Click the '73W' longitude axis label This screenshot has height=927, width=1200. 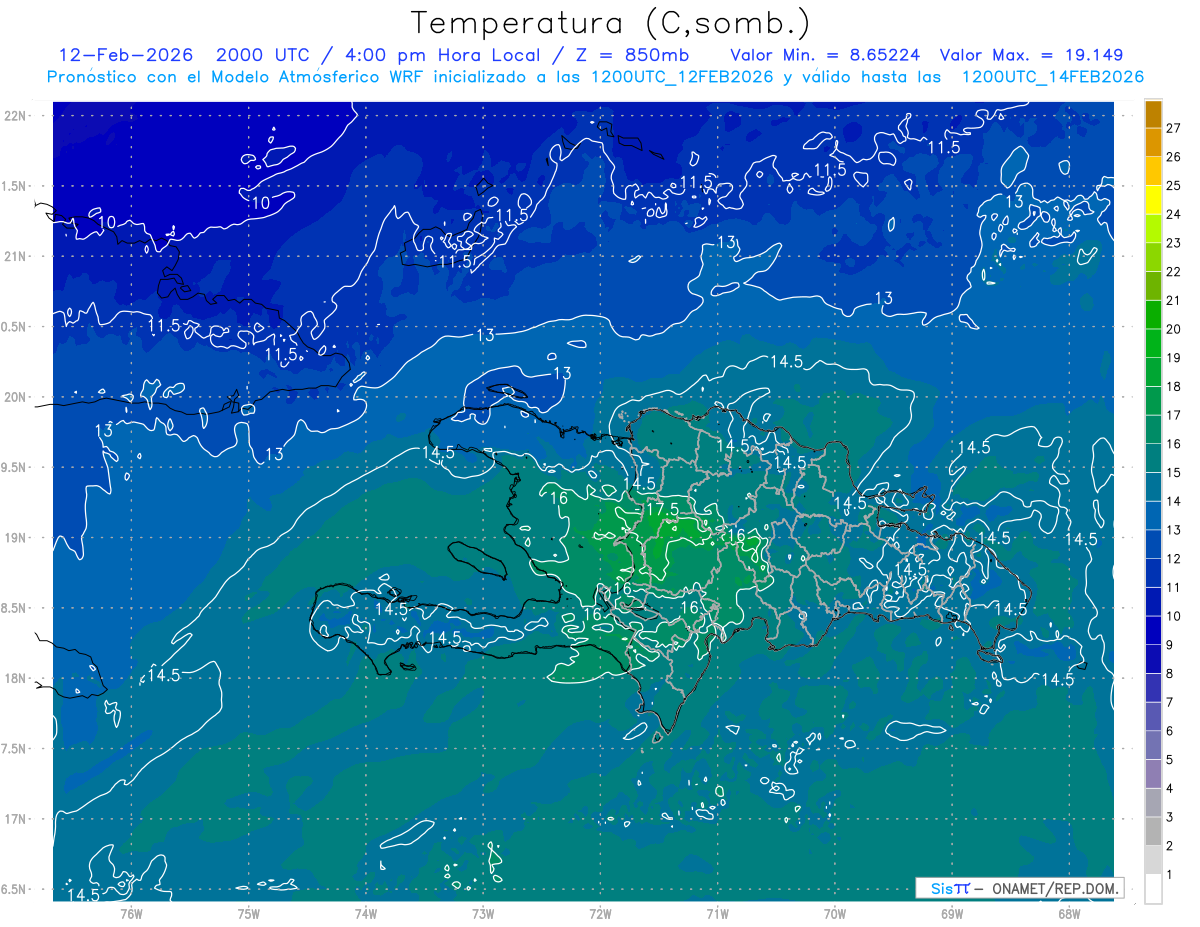(x=483, y=914)
